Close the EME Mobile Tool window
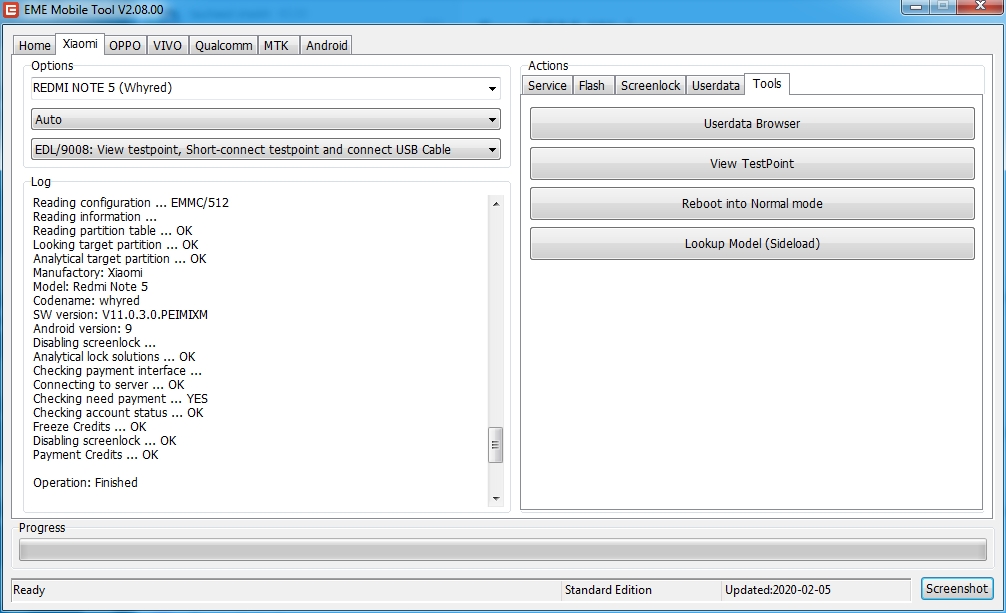Screen dimensions: 1006x613 coord(980,7)
